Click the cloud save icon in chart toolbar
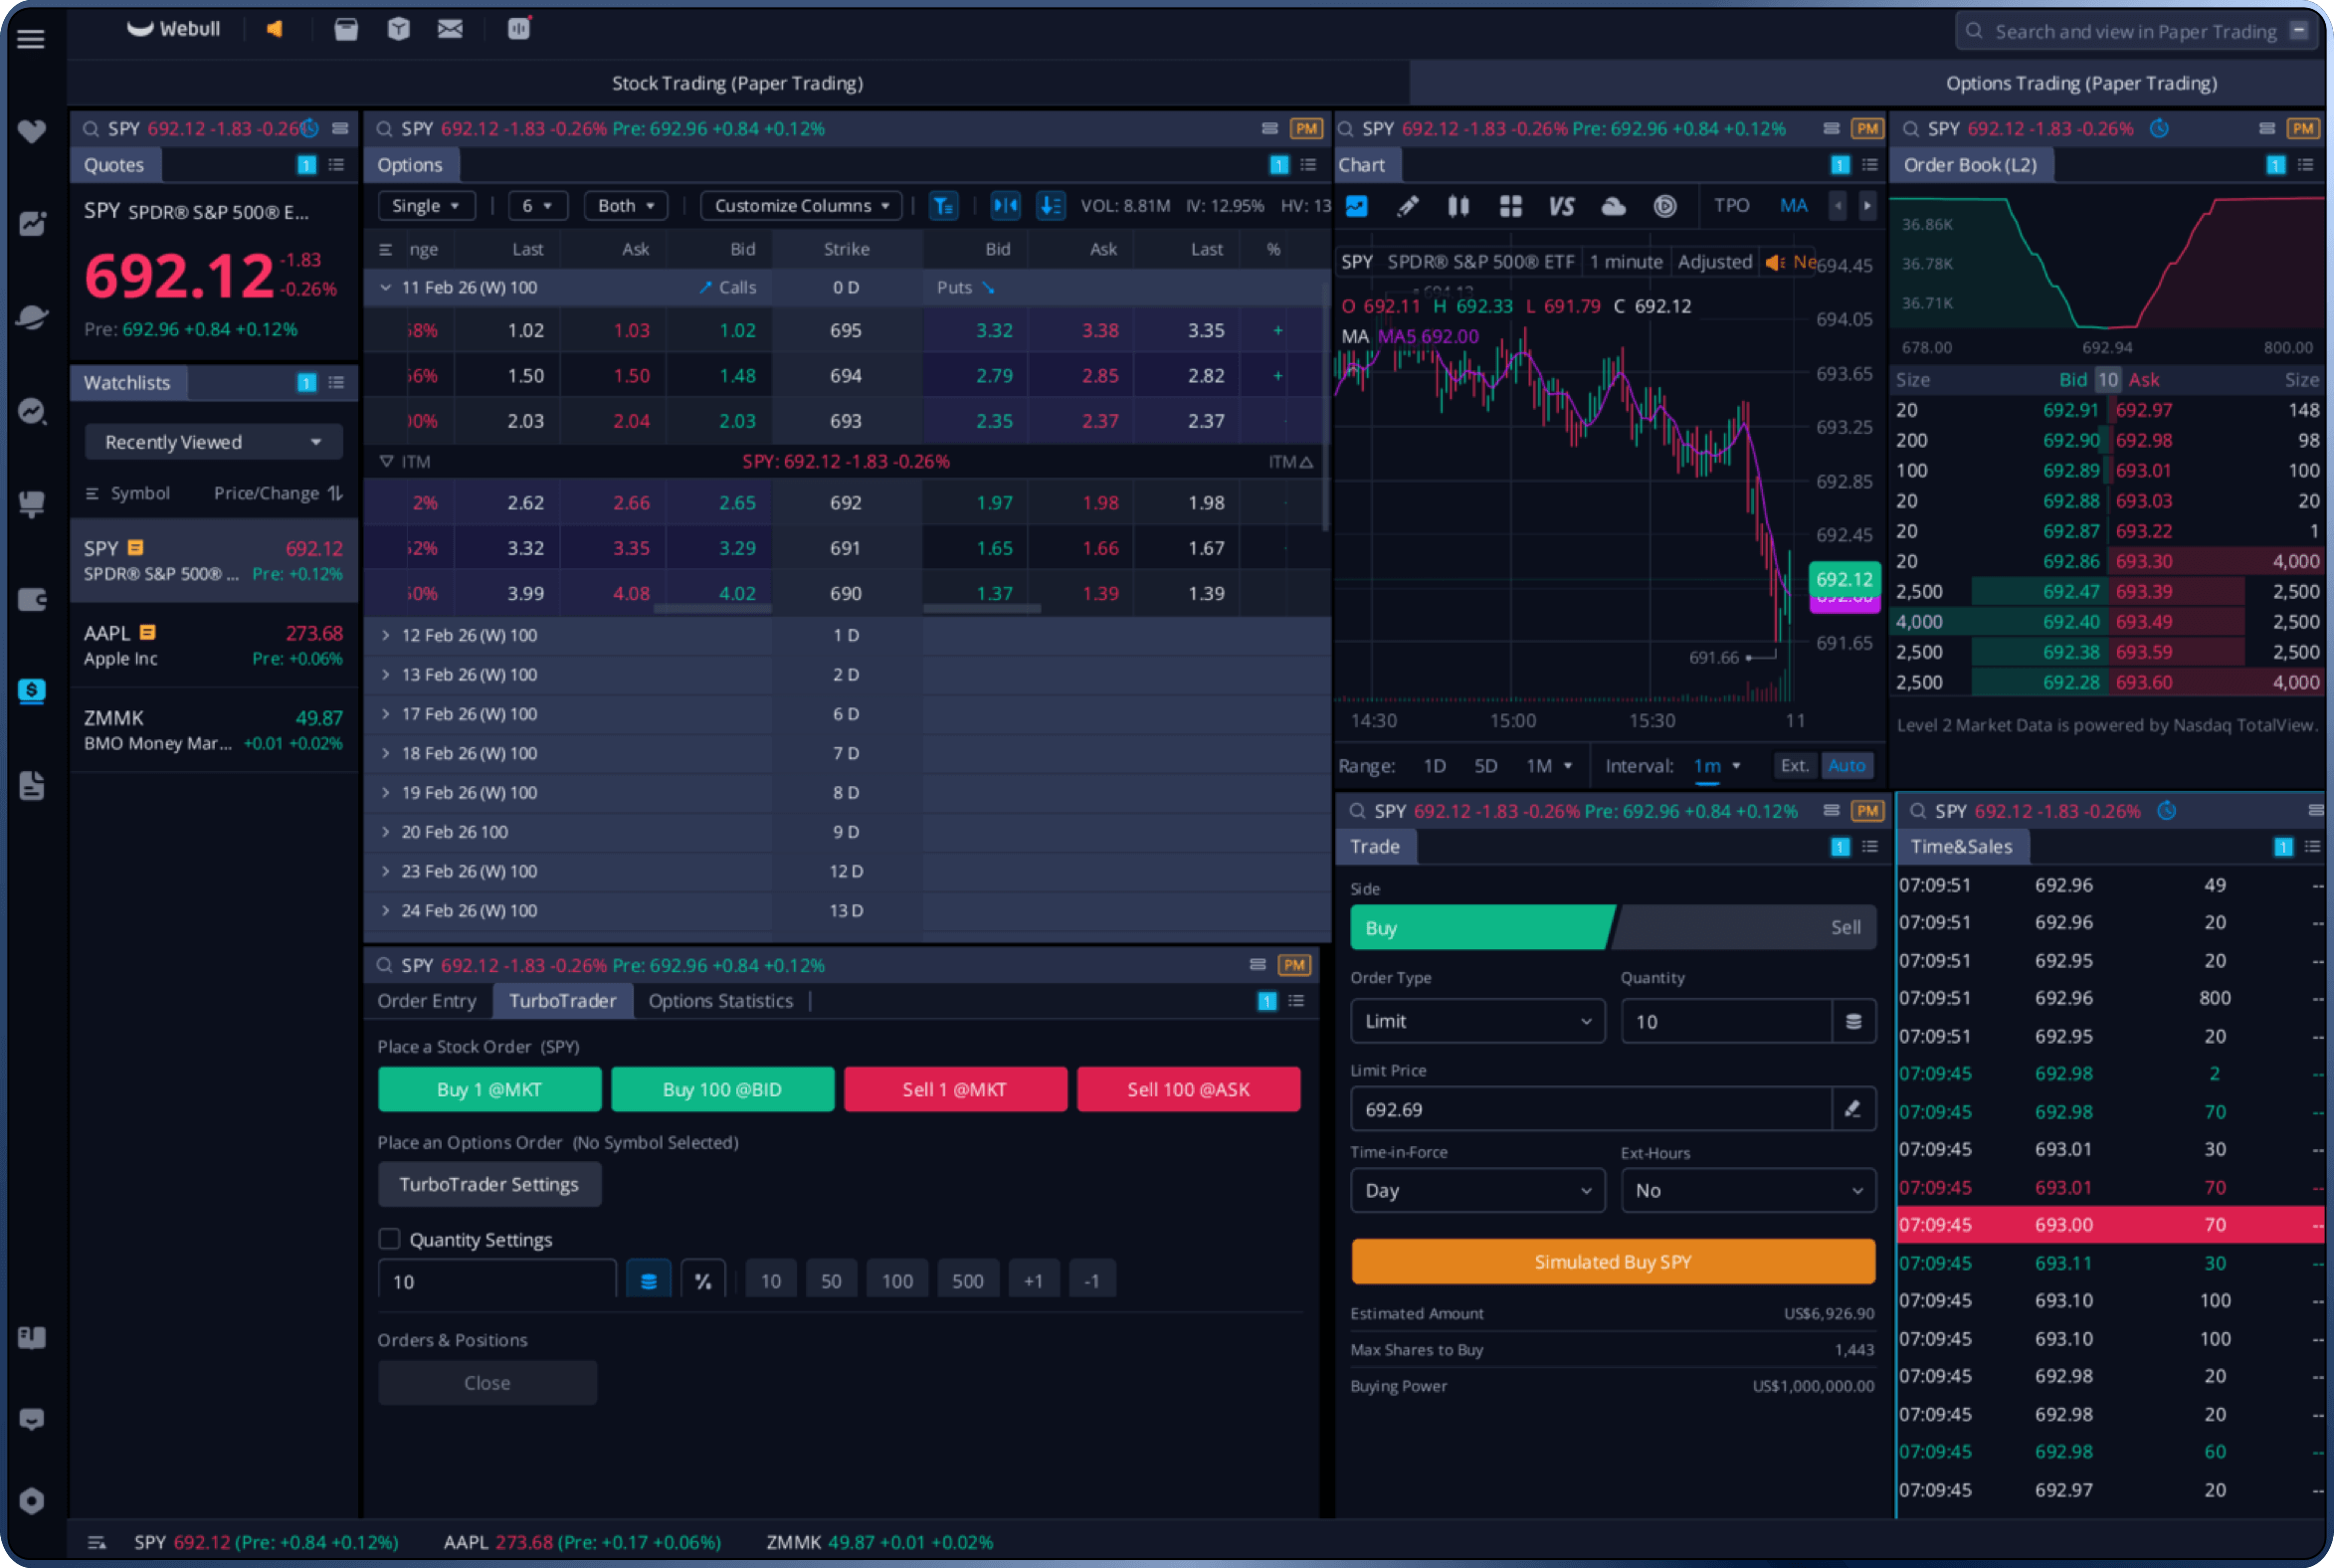Image resolution: width=2334 pixels, height=1568 pixels. tap(1612, 206)
